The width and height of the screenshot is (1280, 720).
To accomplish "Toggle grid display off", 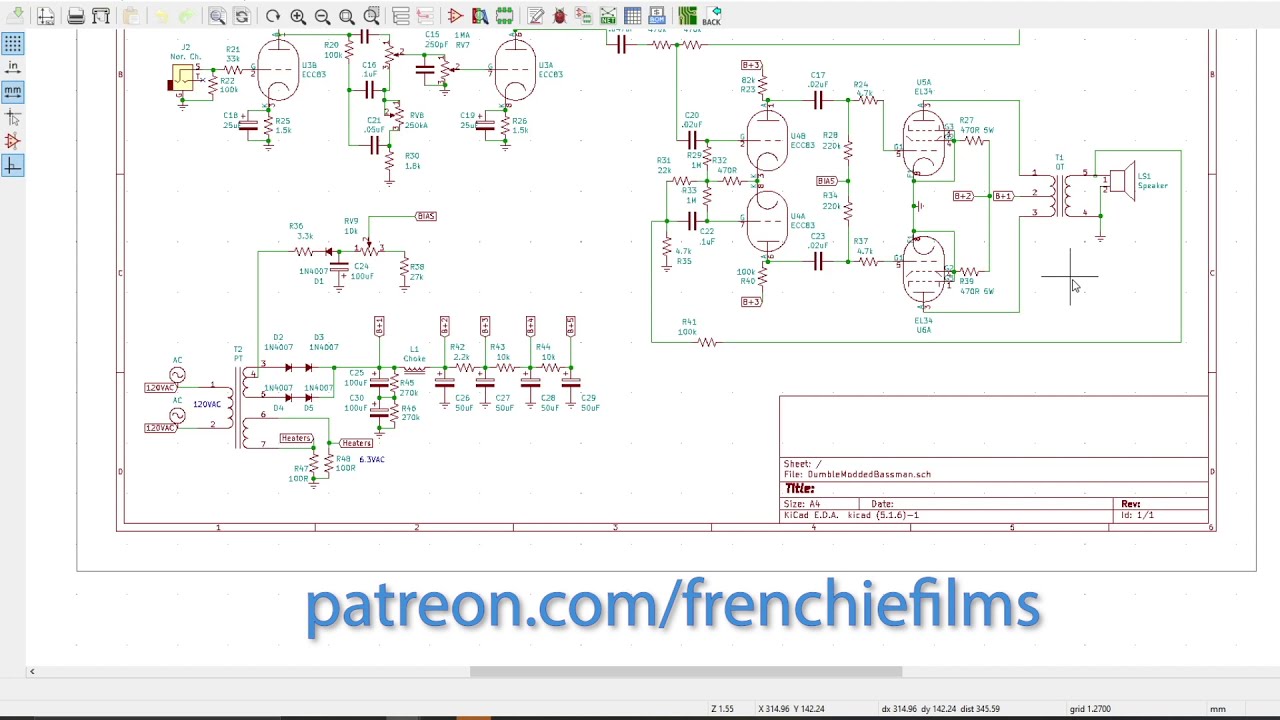I will point(12,44).
